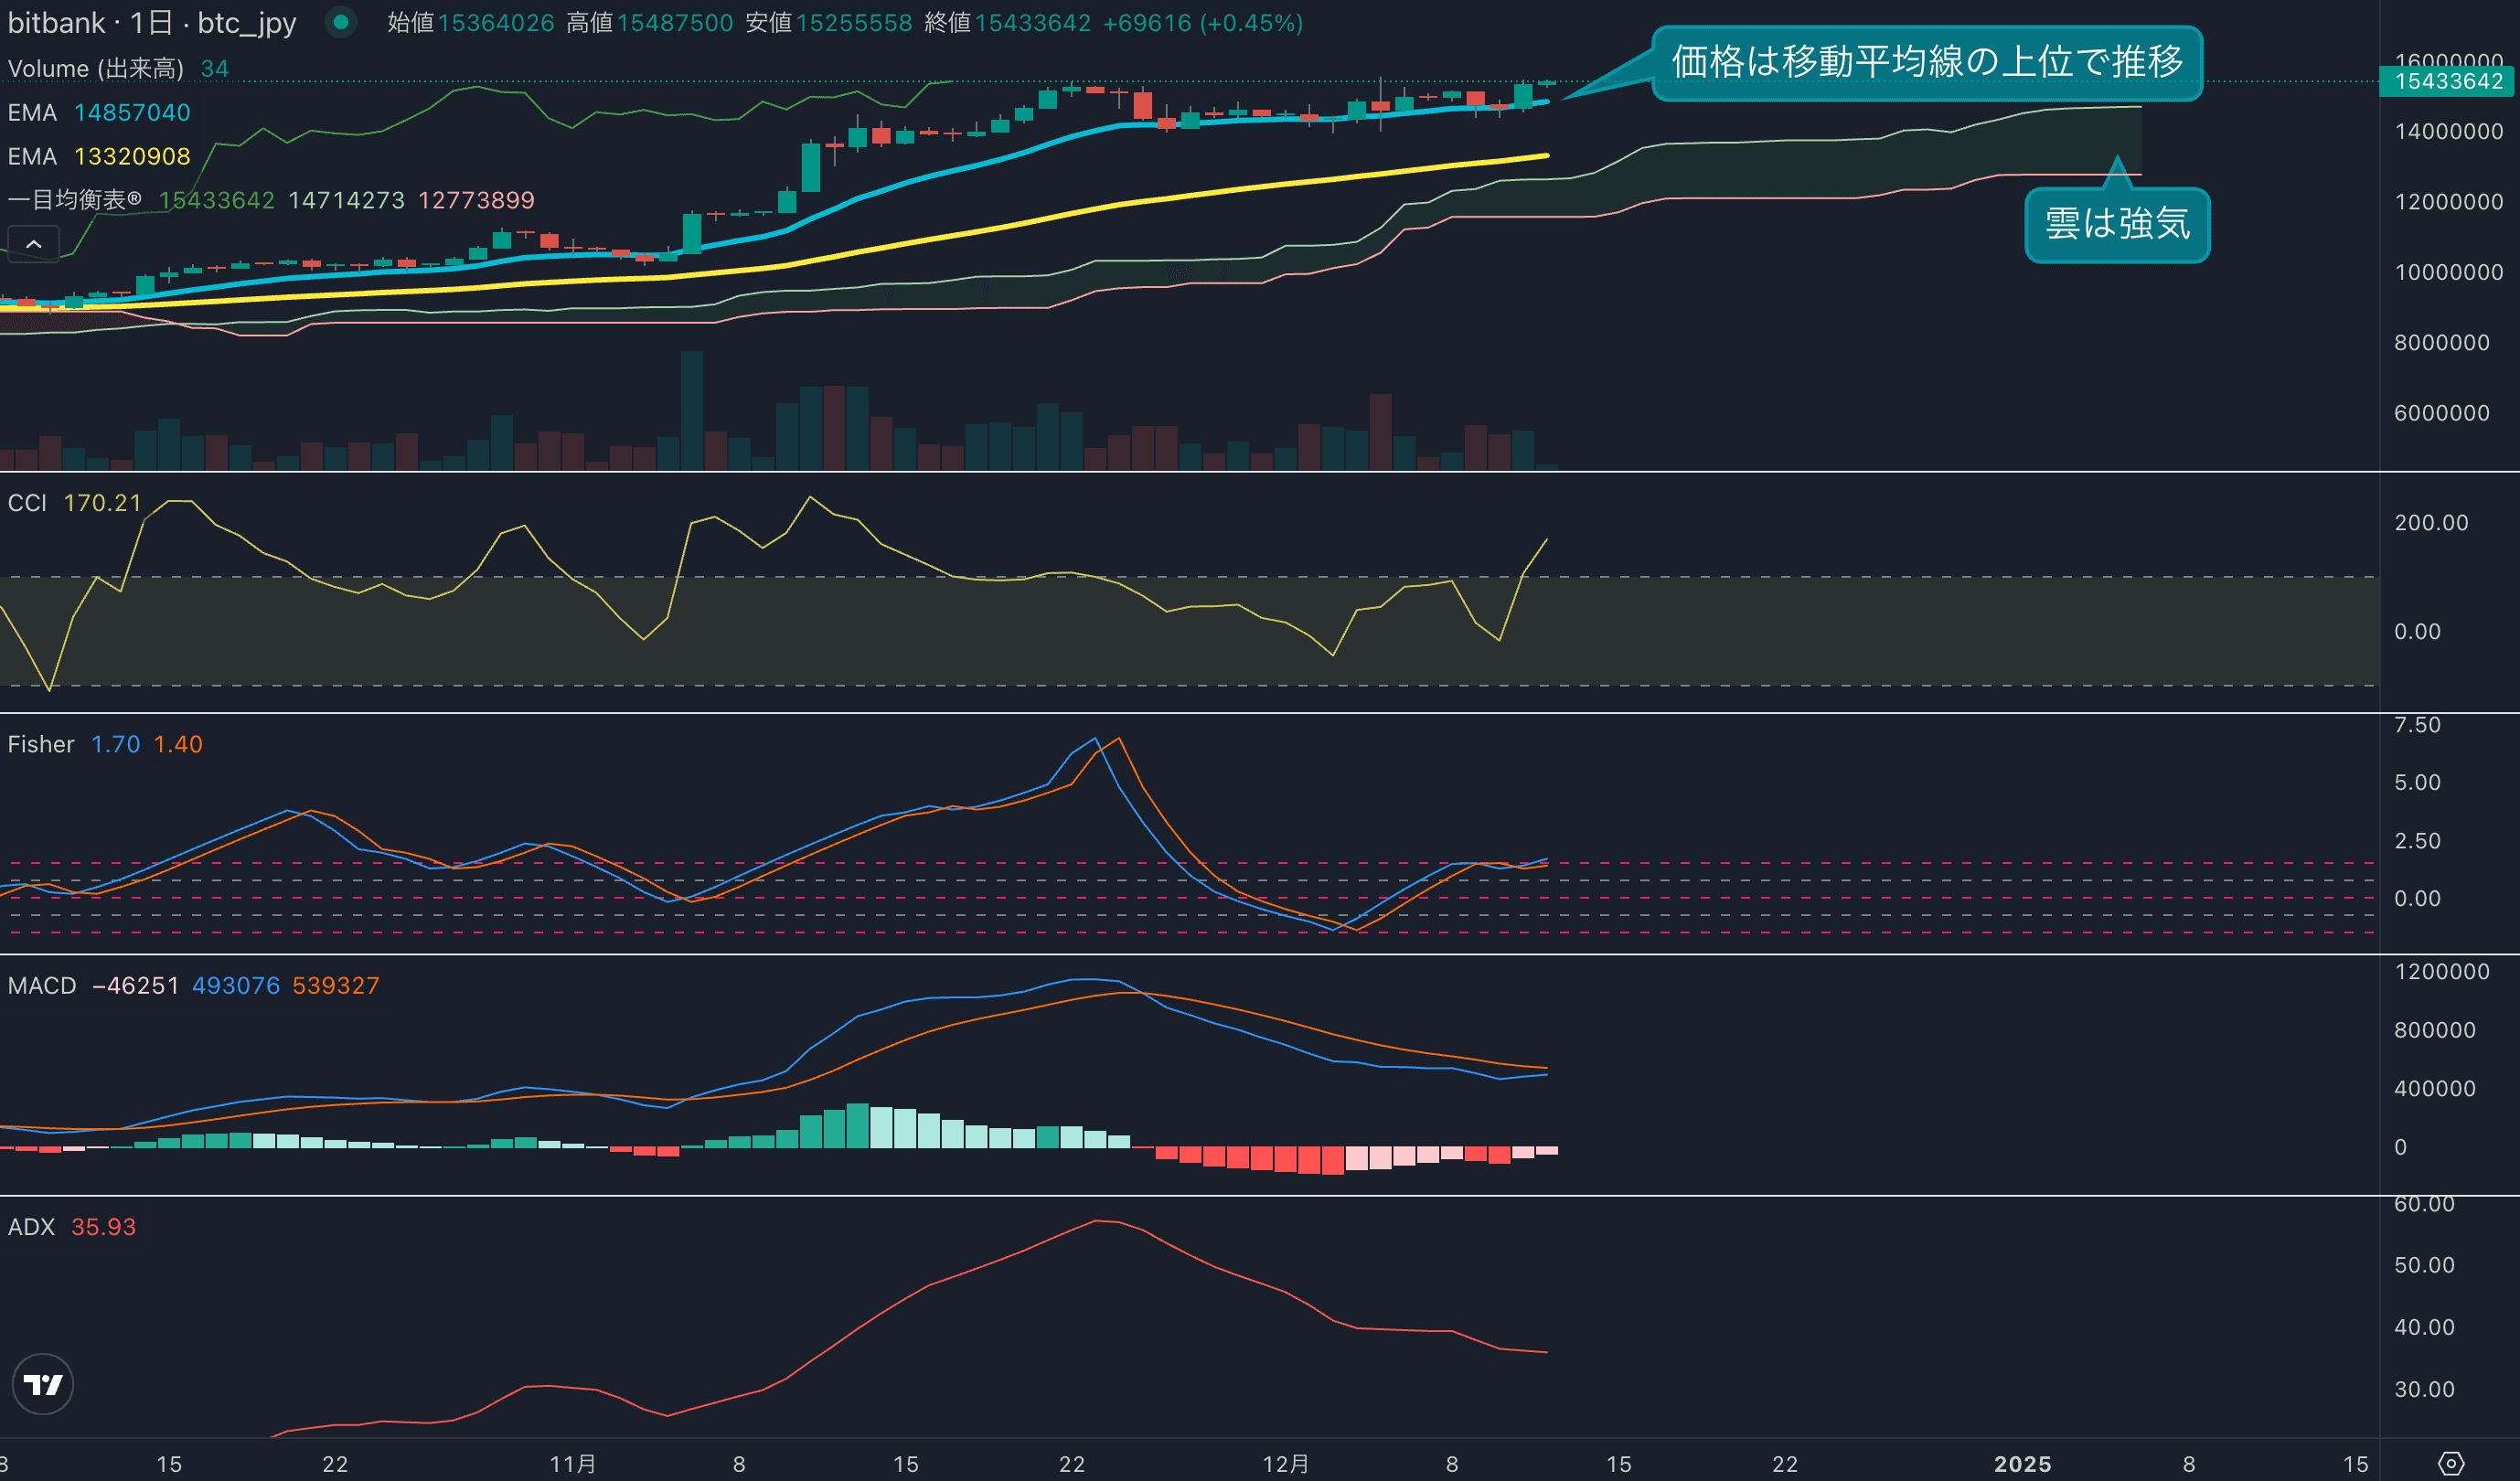Click the ADX indicator label
2520x1481 pixels.
click(31, 1227)
